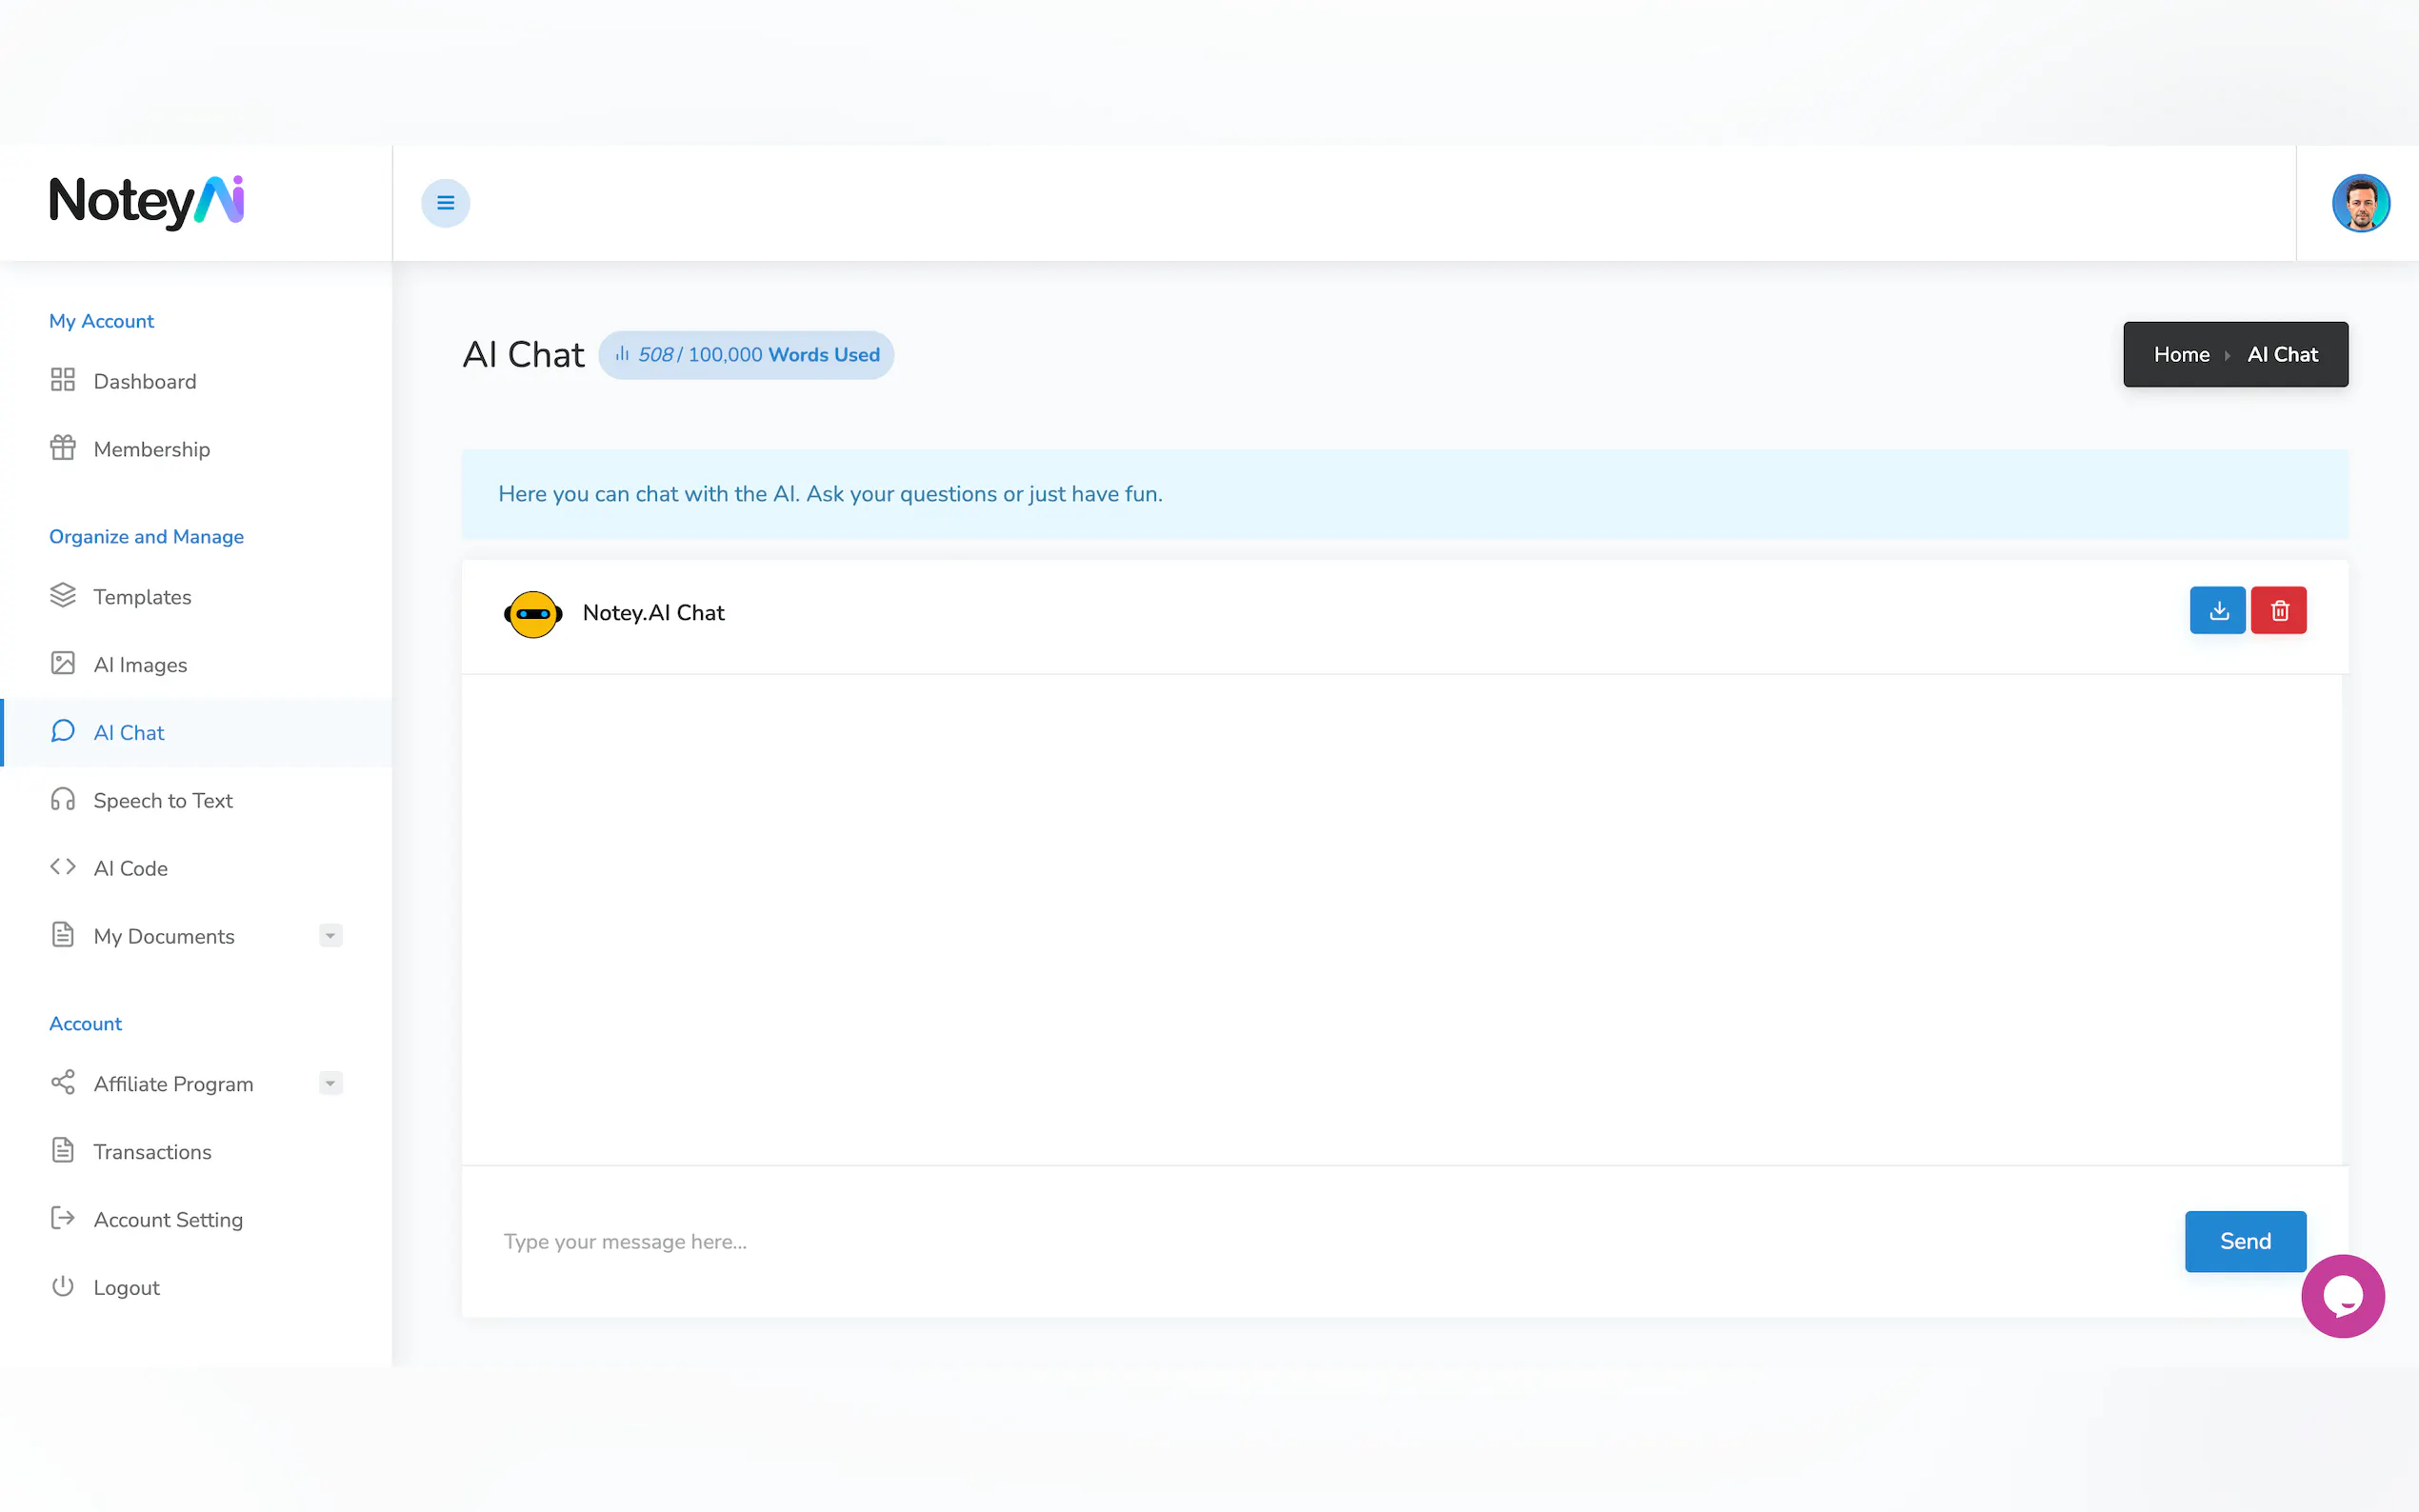Click the Speech to Text headphones icon
The height and width of the screenshot is (1512, 2419).
(x=63, y=800)
